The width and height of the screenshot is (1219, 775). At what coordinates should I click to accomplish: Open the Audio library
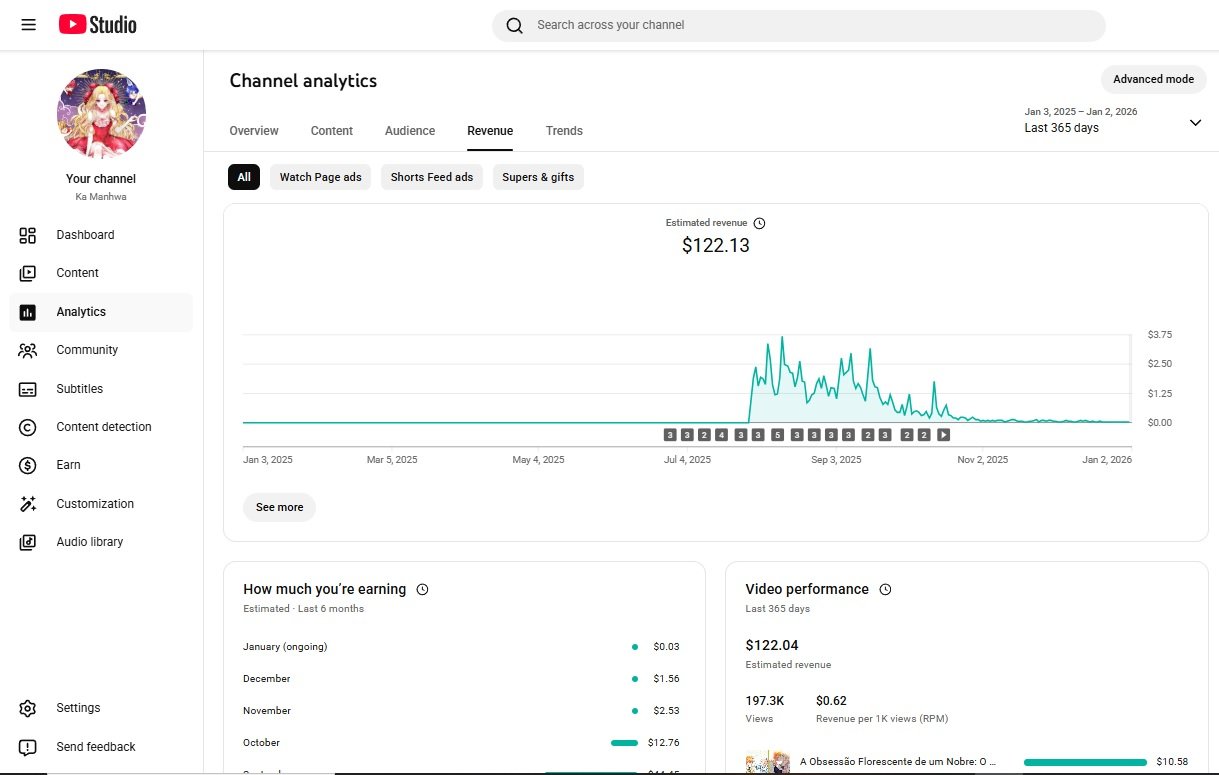(x=89, y=542)
